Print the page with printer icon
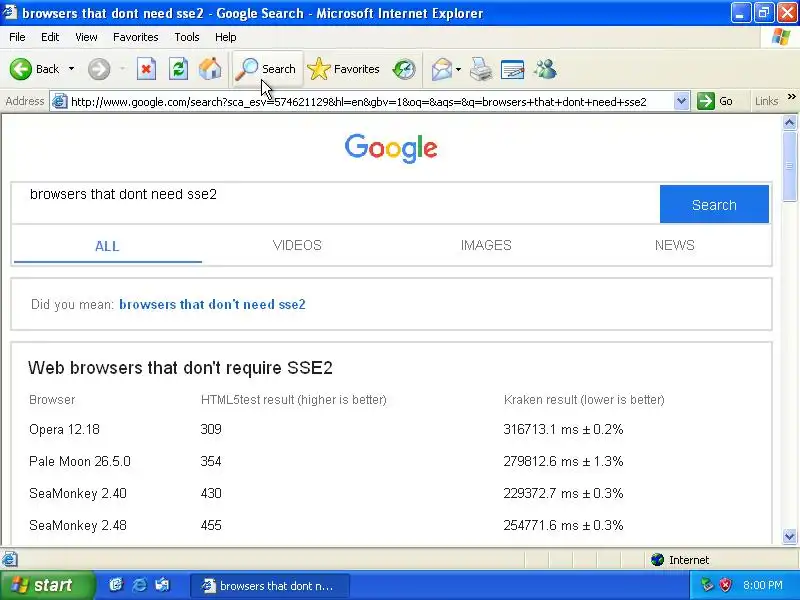This screenshot has height=600, width=800. [481, 69]
